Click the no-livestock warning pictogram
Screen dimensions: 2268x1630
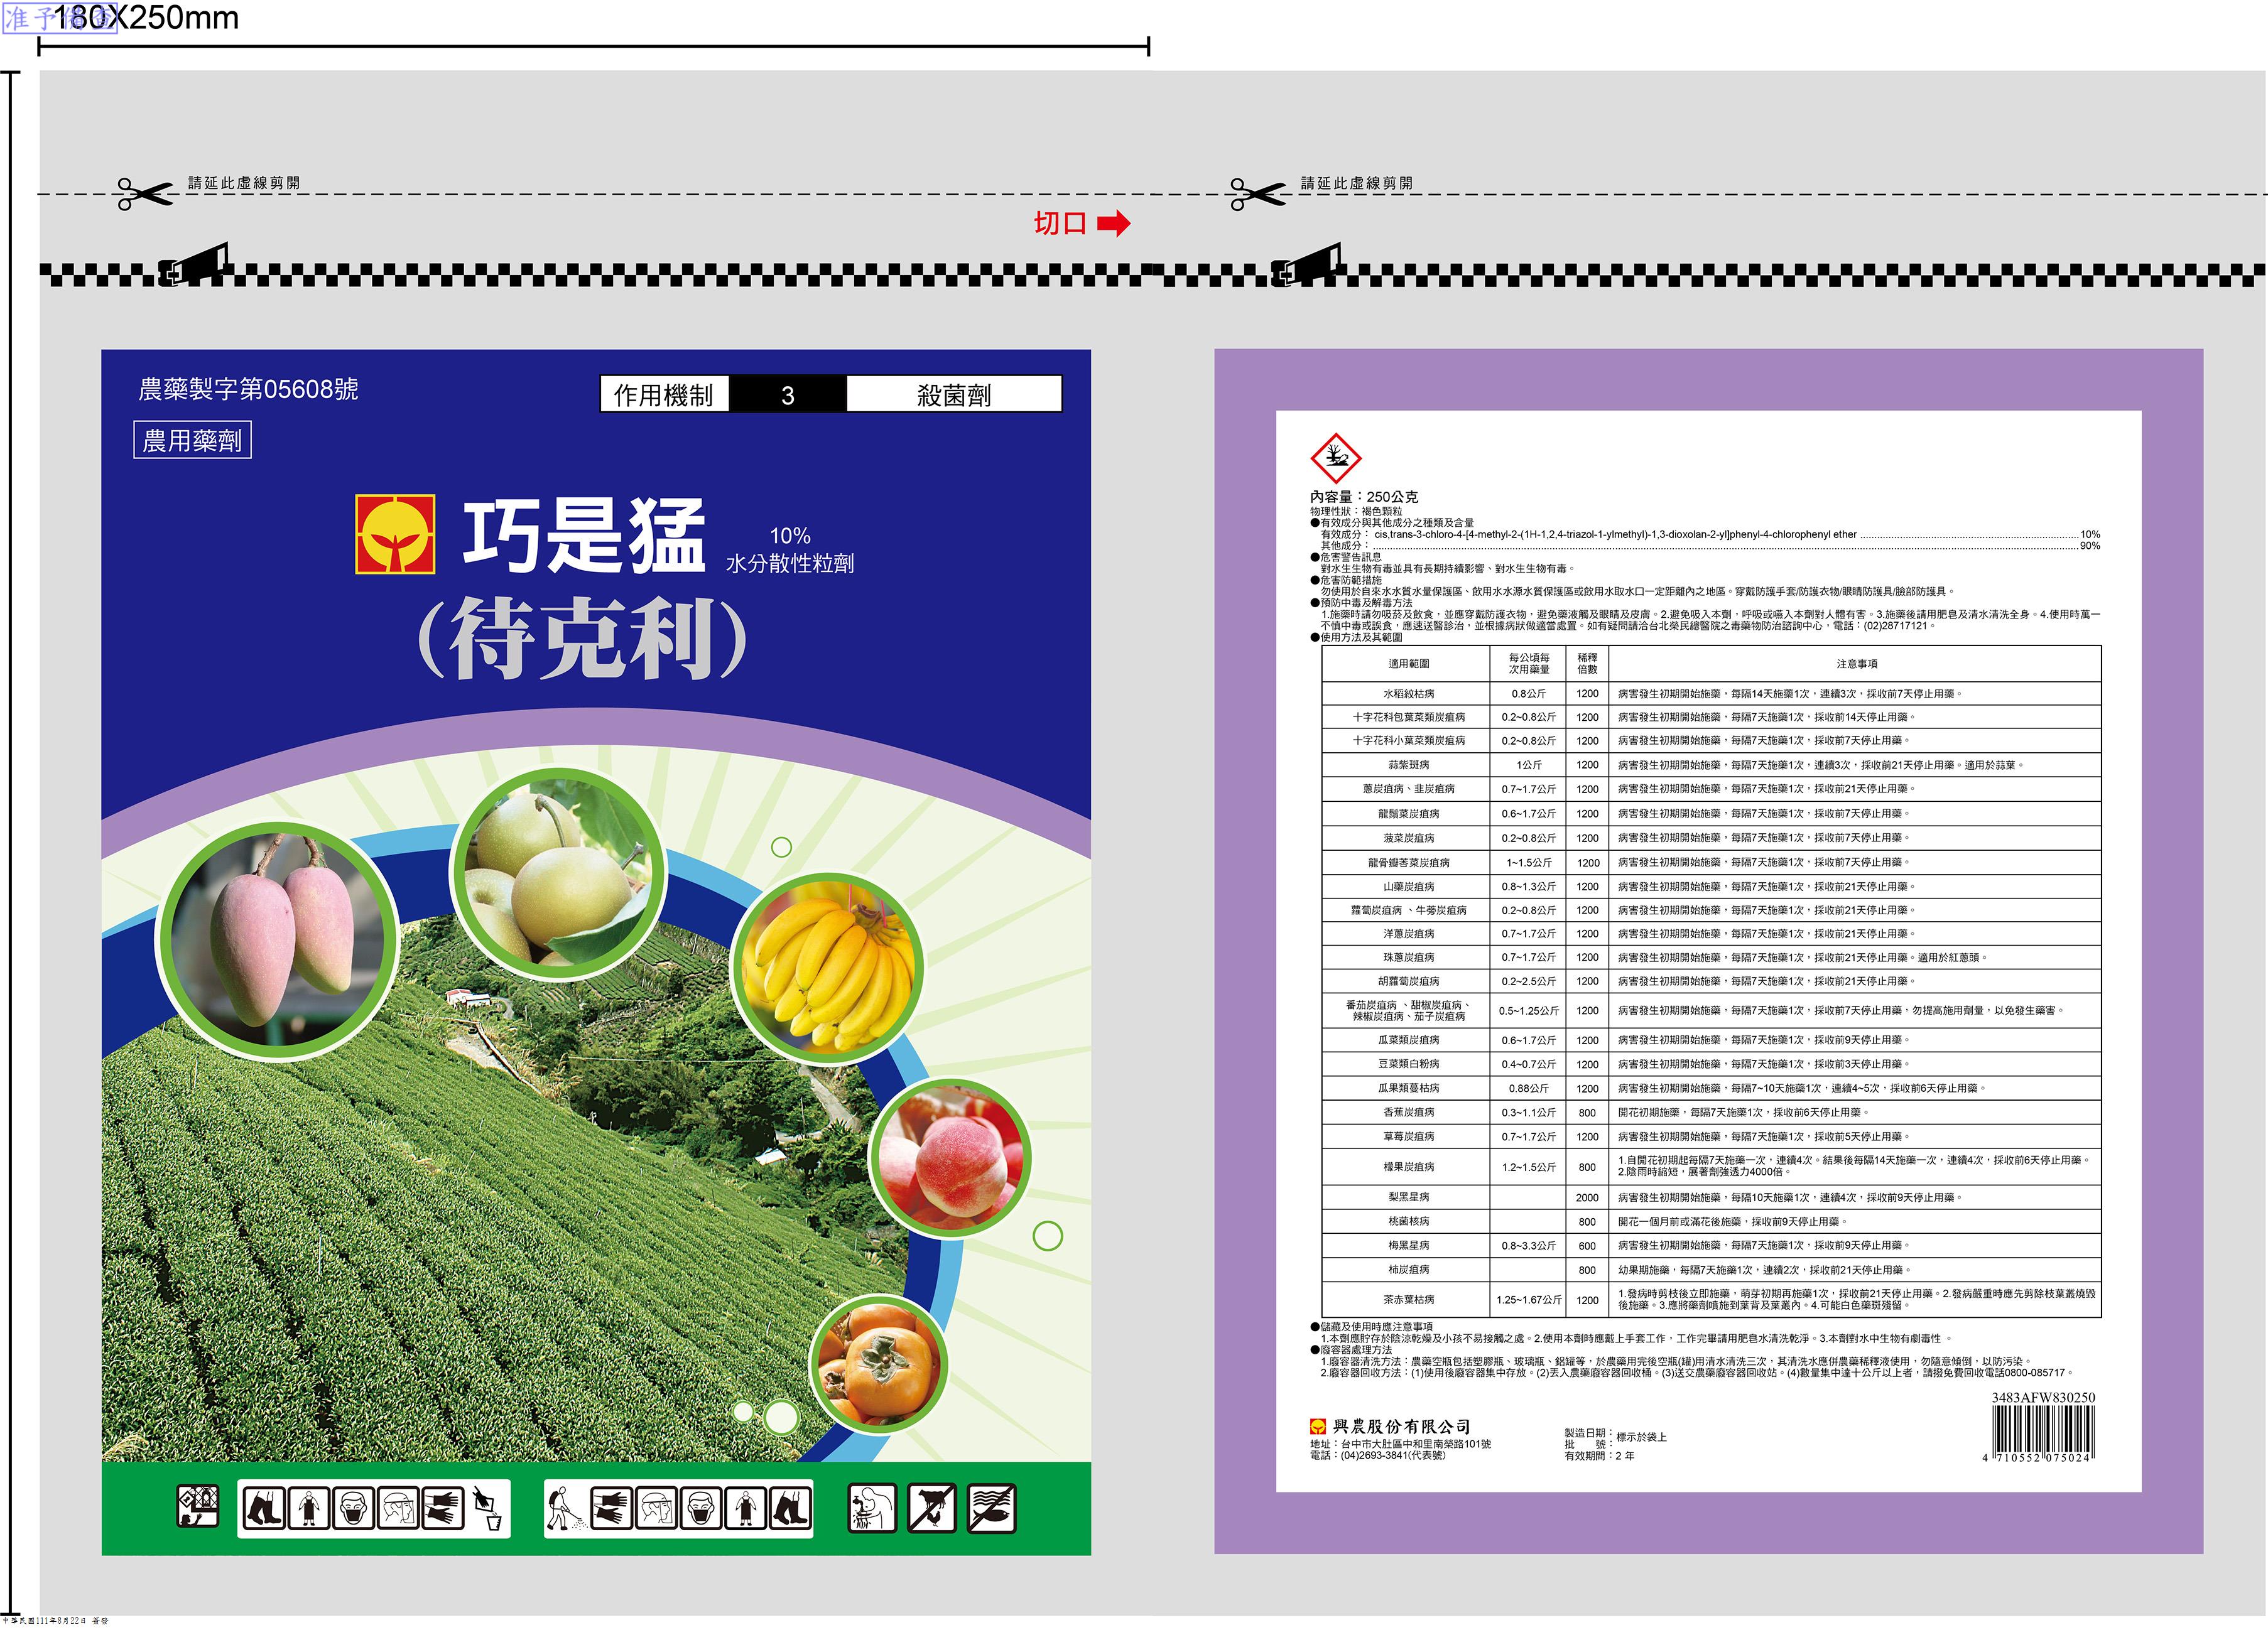[932, 1508]
